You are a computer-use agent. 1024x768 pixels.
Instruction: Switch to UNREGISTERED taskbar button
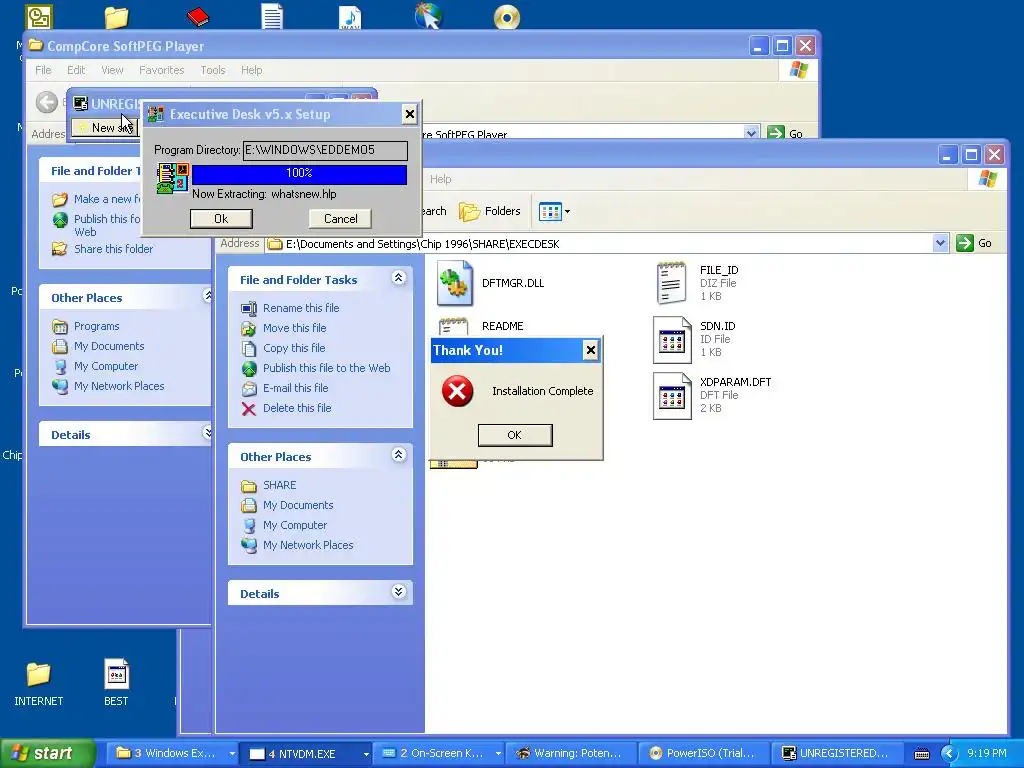coord(836,753)
